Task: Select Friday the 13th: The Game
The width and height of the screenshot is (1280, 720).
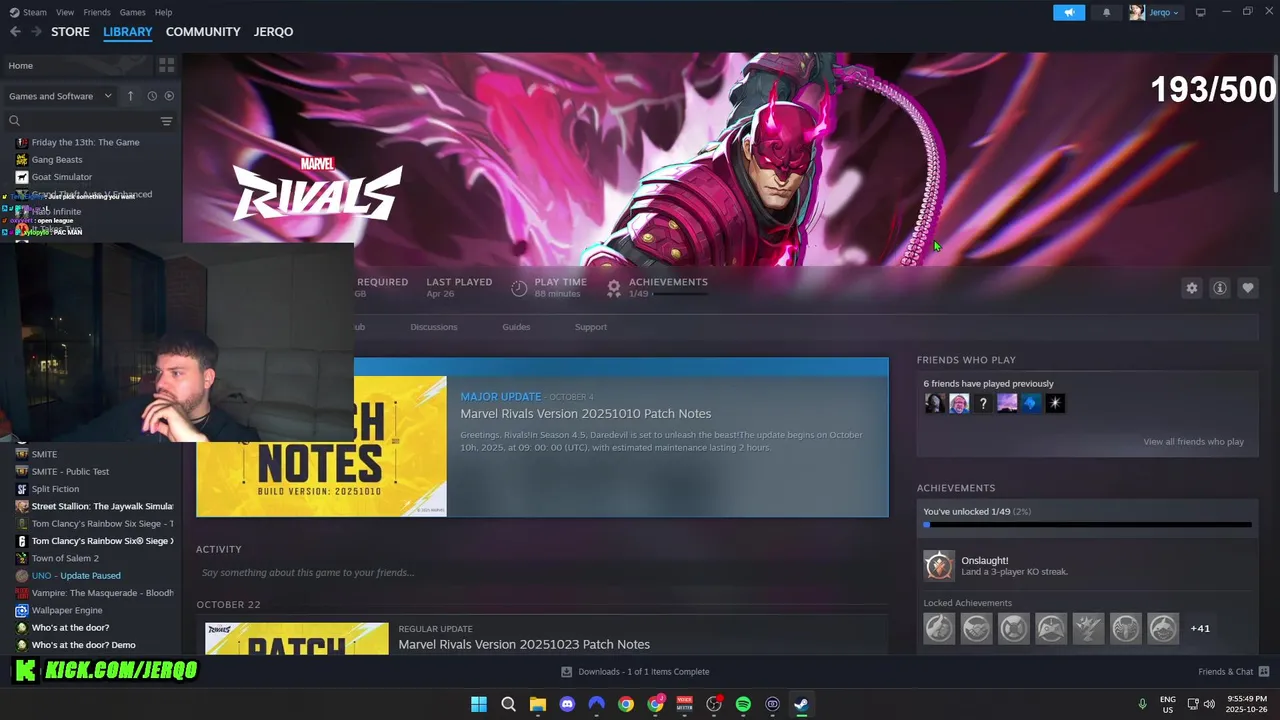Action: pyautogui.click(x=85, y=142)
